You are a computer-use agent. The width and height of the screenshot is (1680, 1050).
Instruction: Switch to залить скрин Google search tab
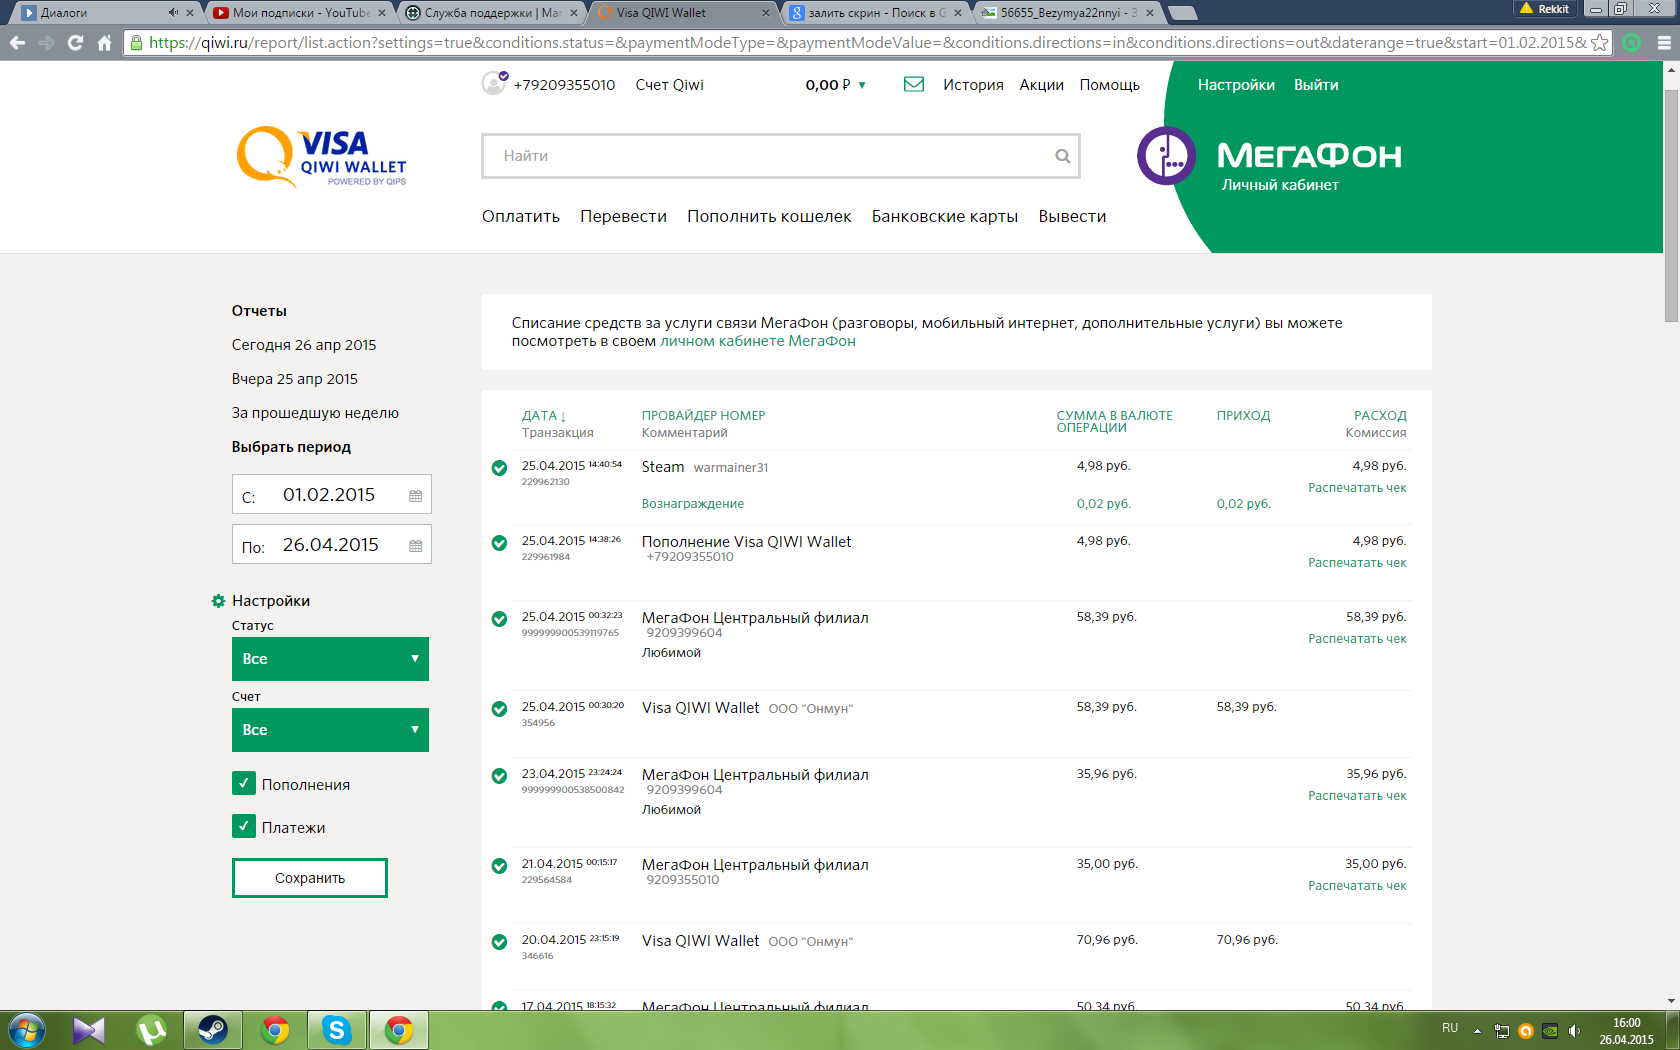(x=875, y=13)
